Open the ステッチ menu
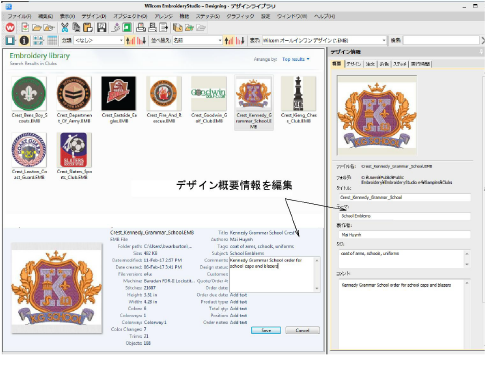485x367 pixels. point(208,16)
